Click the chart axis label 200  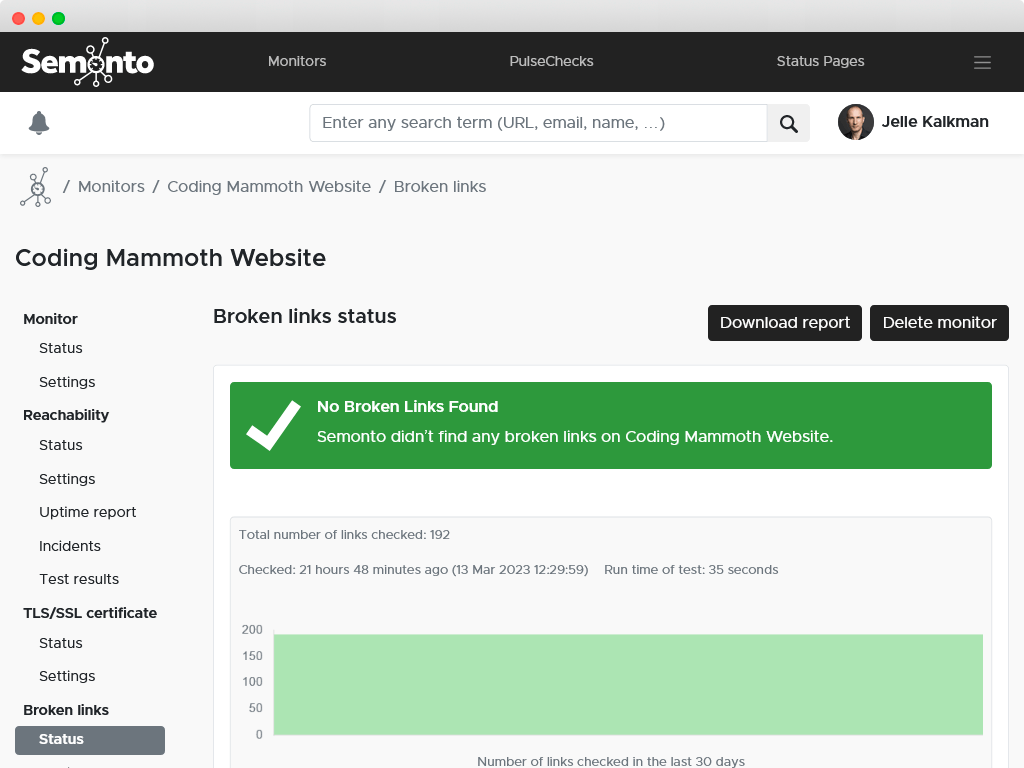[252, 630]
